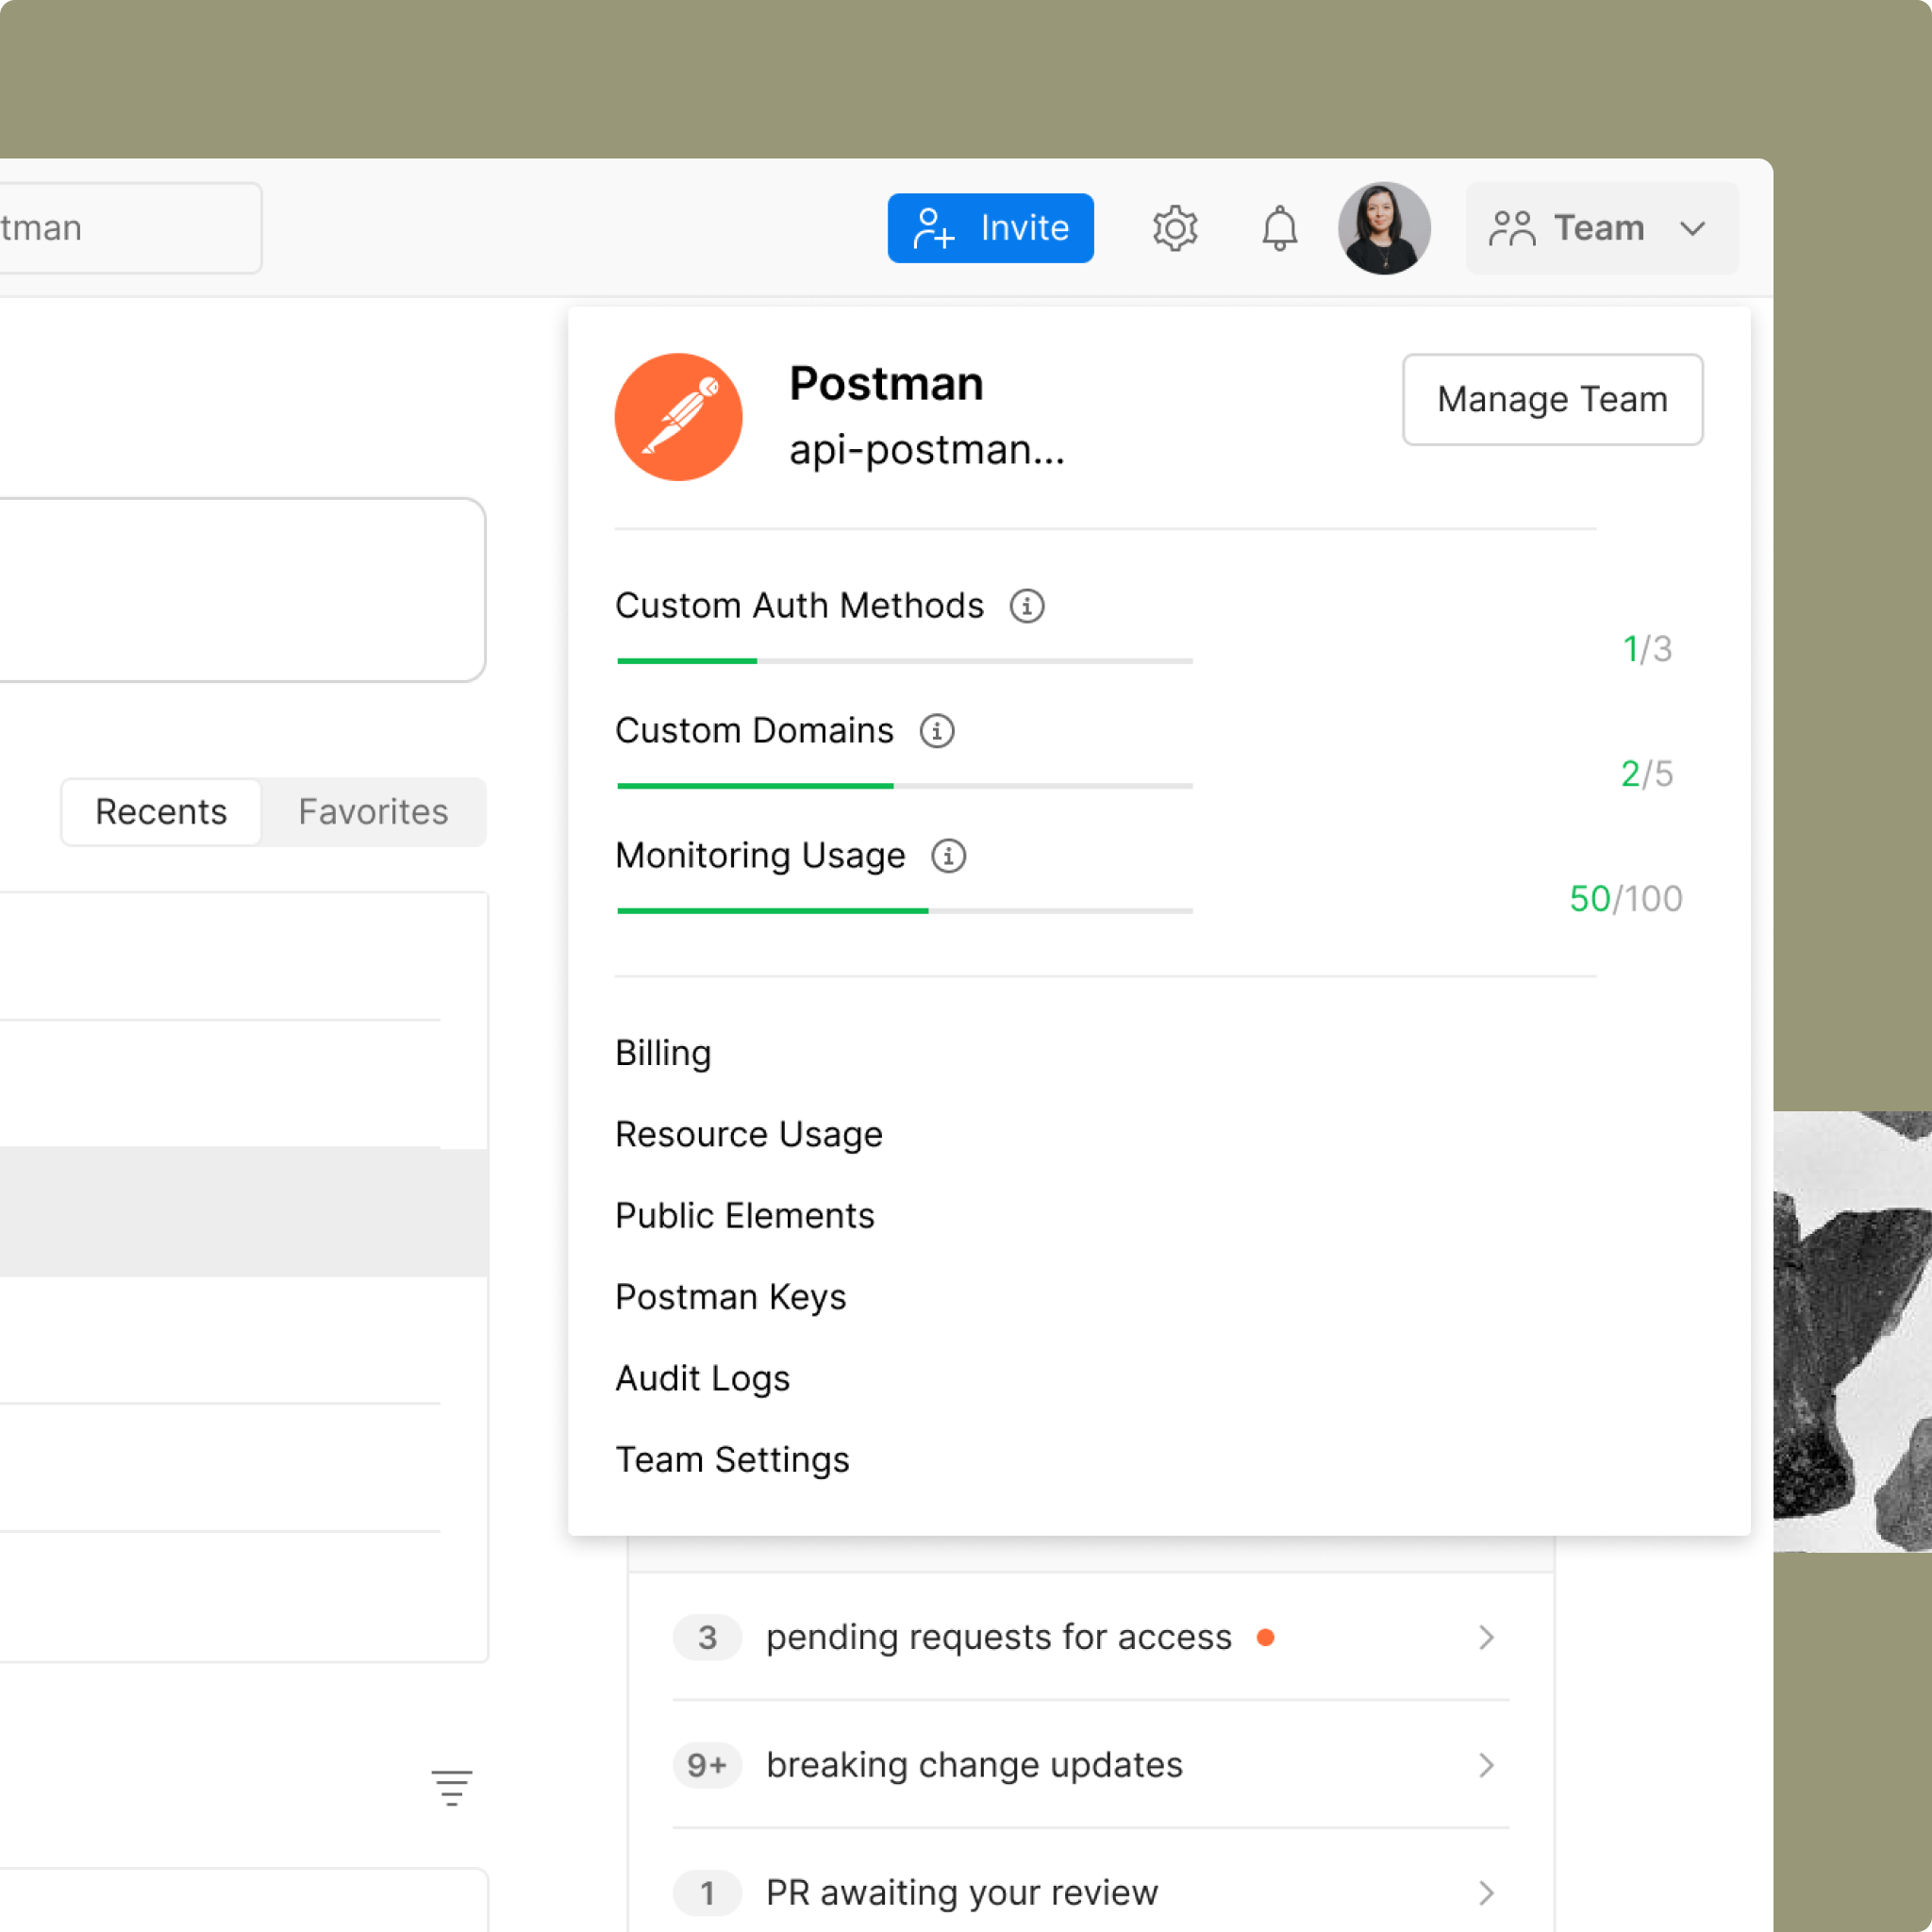Click the filter icon in the left panel
This screenshot has height=1932, width=1932.
pos(452,1787)
